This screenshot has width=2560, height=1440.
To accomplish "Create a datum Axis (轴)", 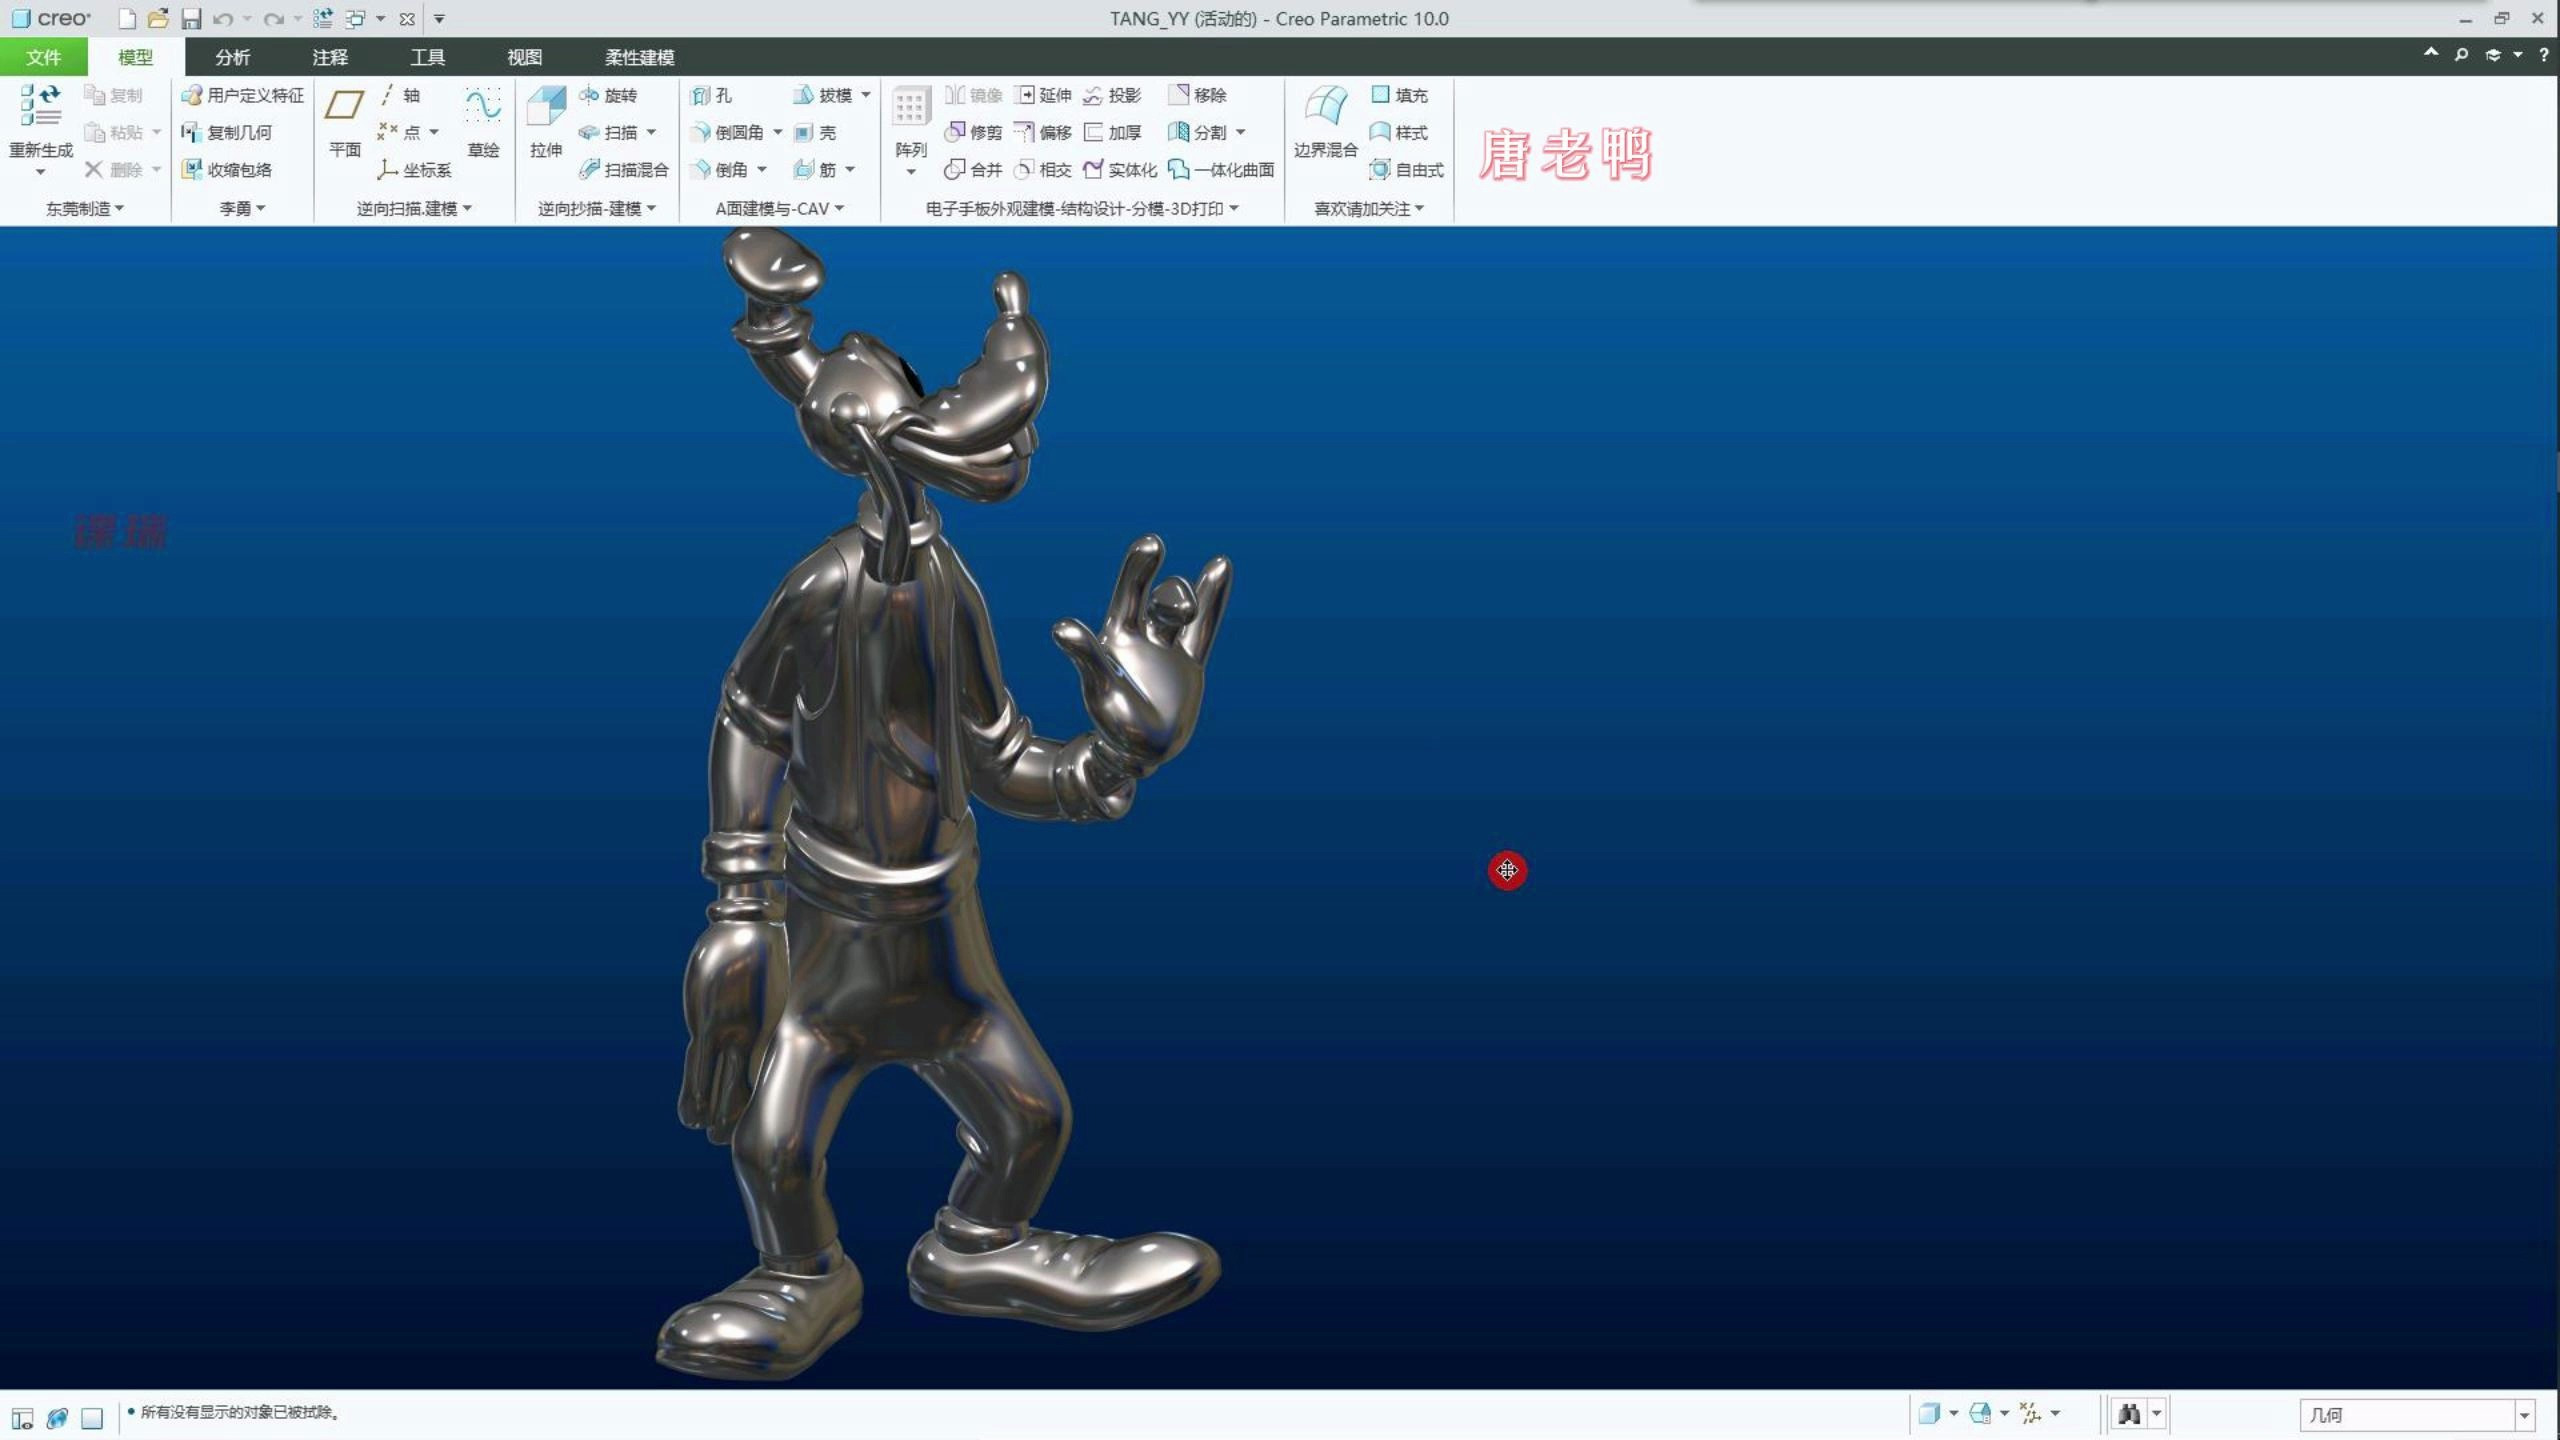I will (x=400, y=95).
